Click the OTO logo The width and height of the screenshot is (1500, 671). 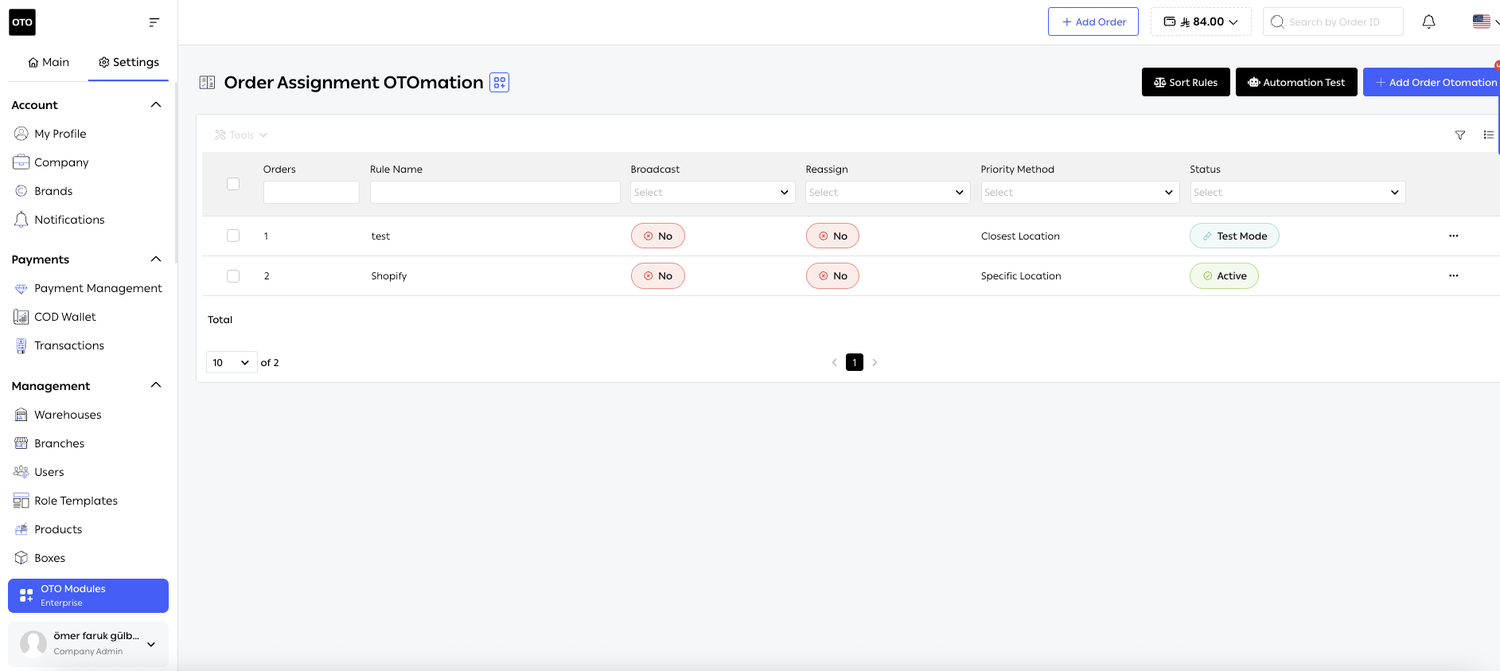[x=22, y=22]
